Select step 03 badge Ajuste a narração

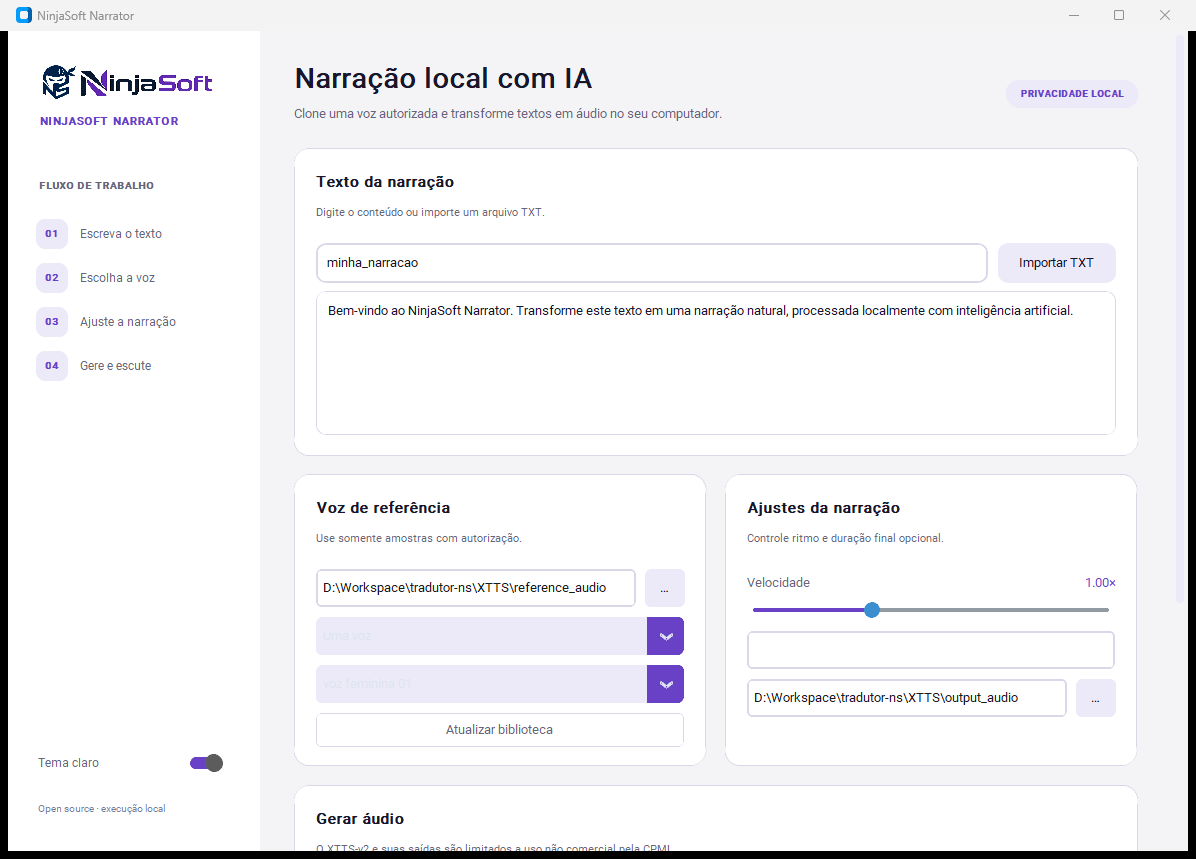(52, 322)
